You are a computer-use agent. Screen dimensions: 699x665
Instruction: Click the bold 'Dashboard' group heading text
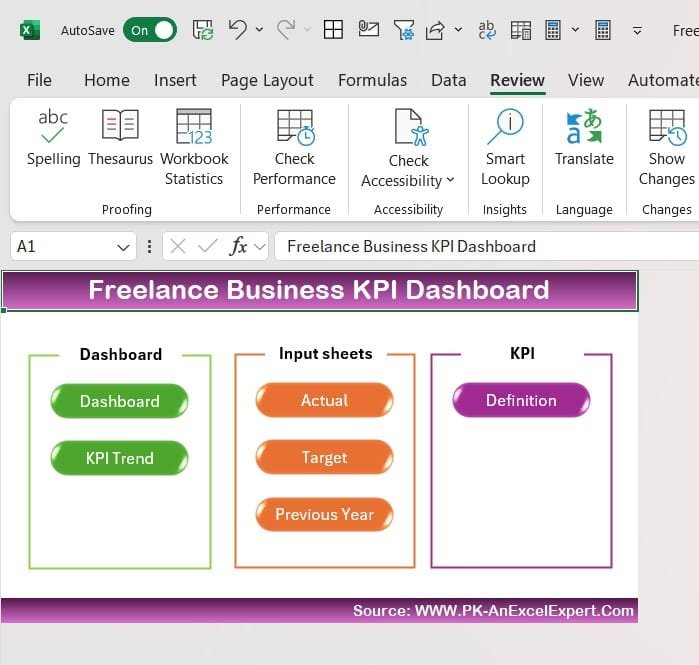point(120,354)
